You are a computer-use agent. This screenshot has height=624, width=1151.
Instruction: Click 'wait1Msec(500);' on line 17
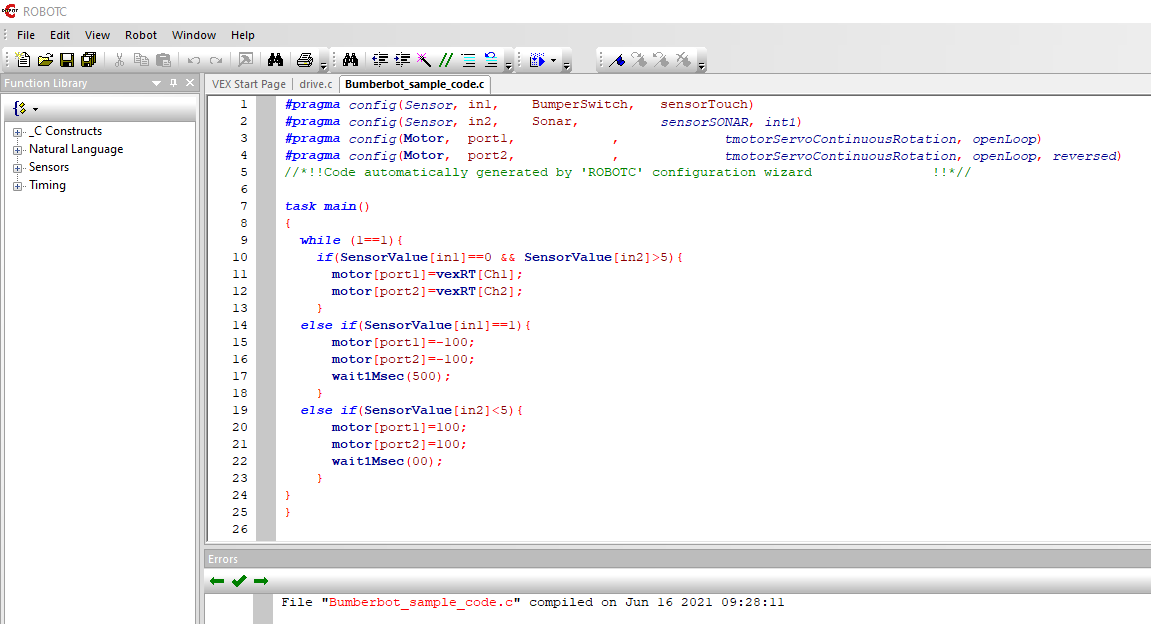(391, 376)
